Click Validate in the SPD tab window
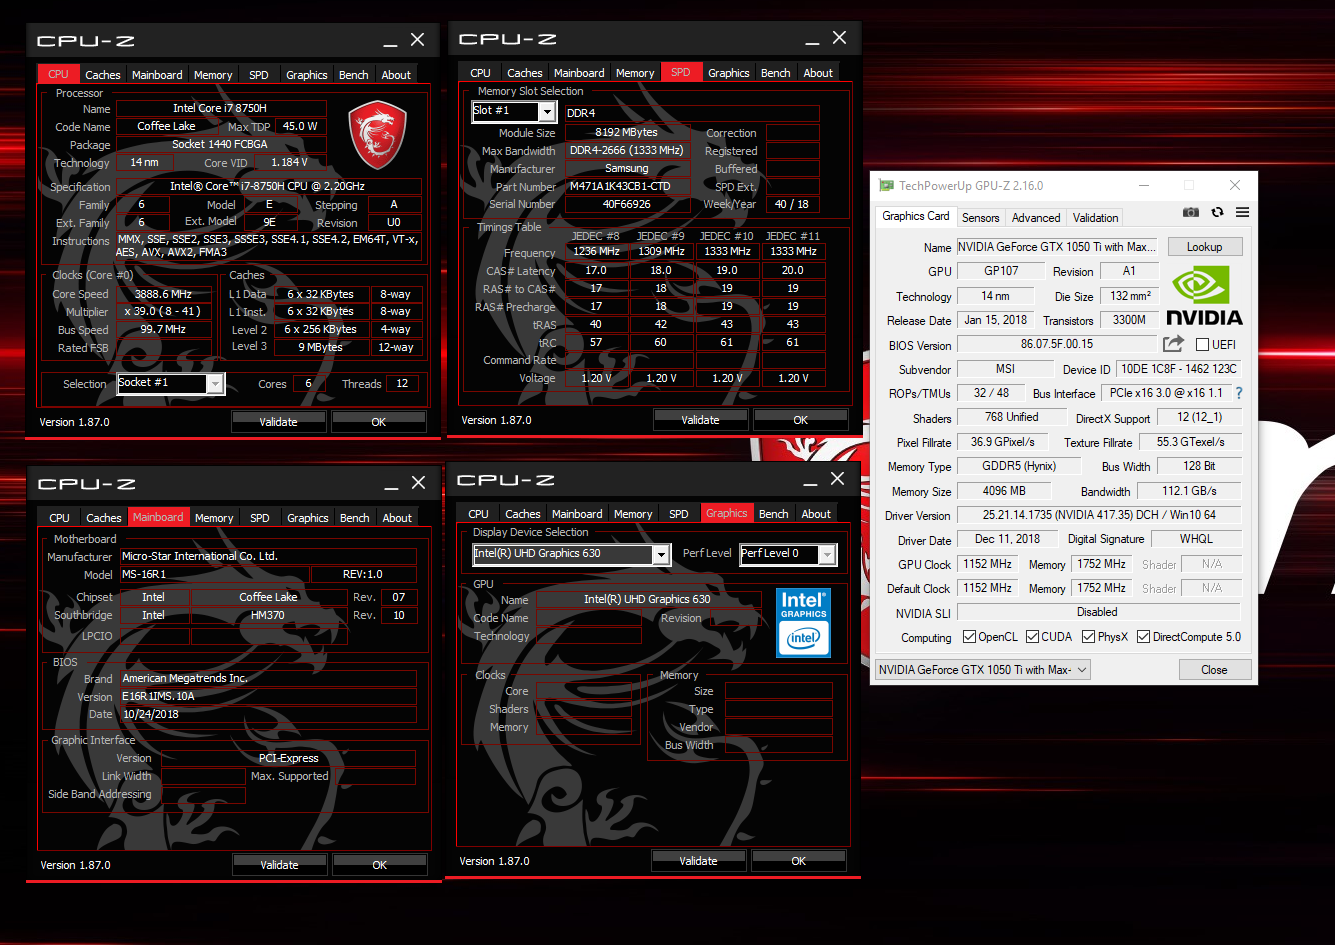The width and height of the screenshot is (1335, 945). [x=700, y=420]
